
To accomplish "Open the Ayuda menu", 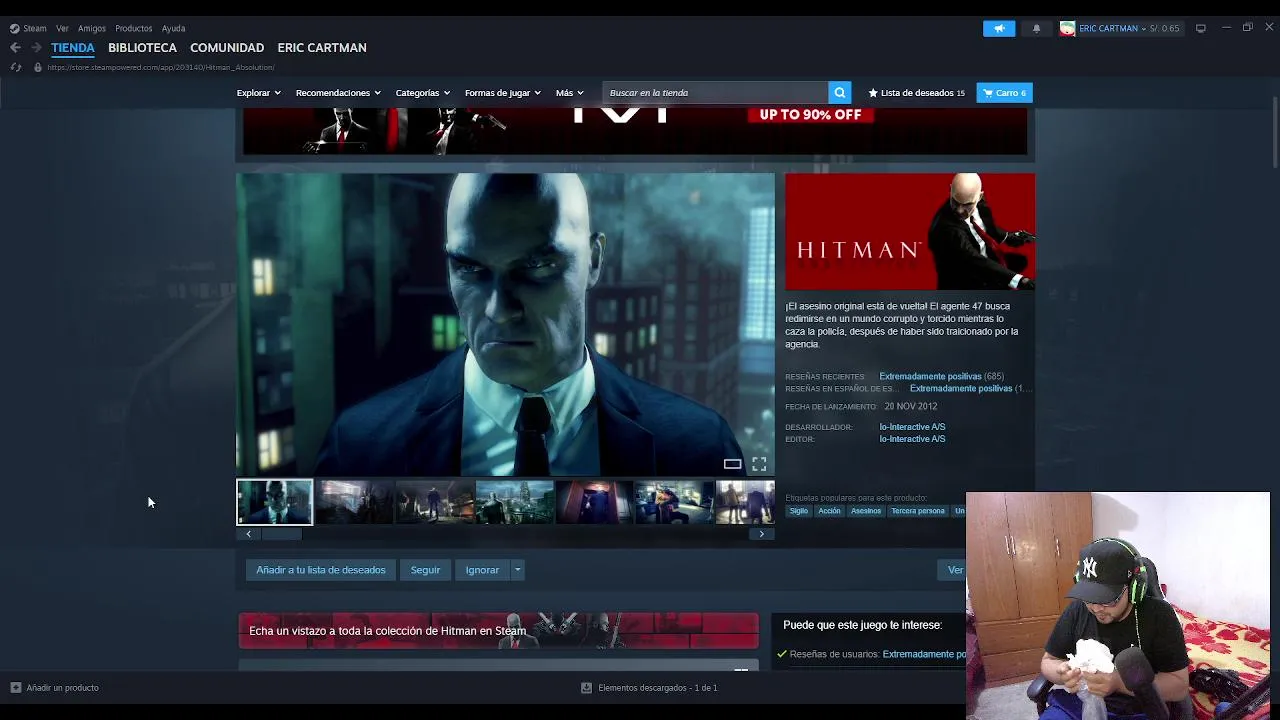I will (173, 28).
